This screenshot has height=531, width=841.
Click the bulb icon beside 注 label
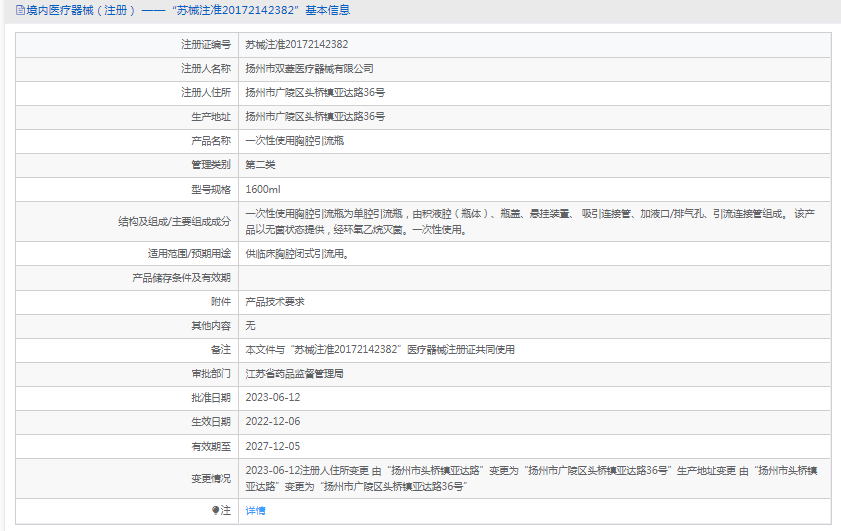pyautogui.click(x=215, y=510)
